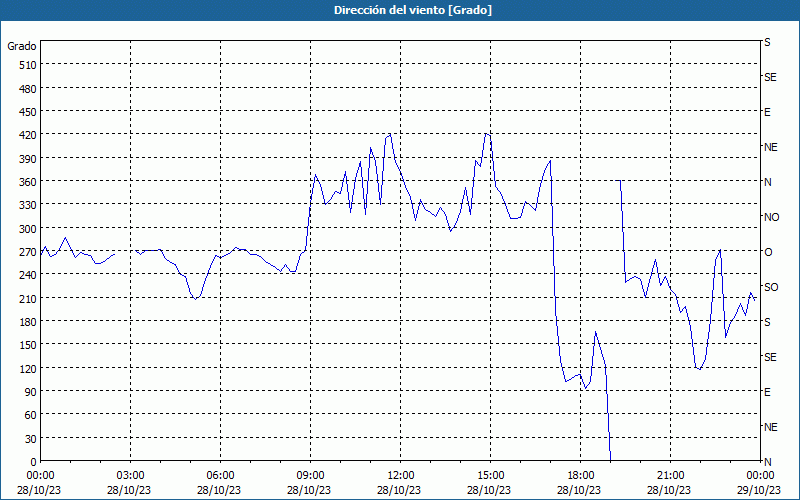Click the NO compass label on right axis
800x500 pixels.
tap(771, 217)
